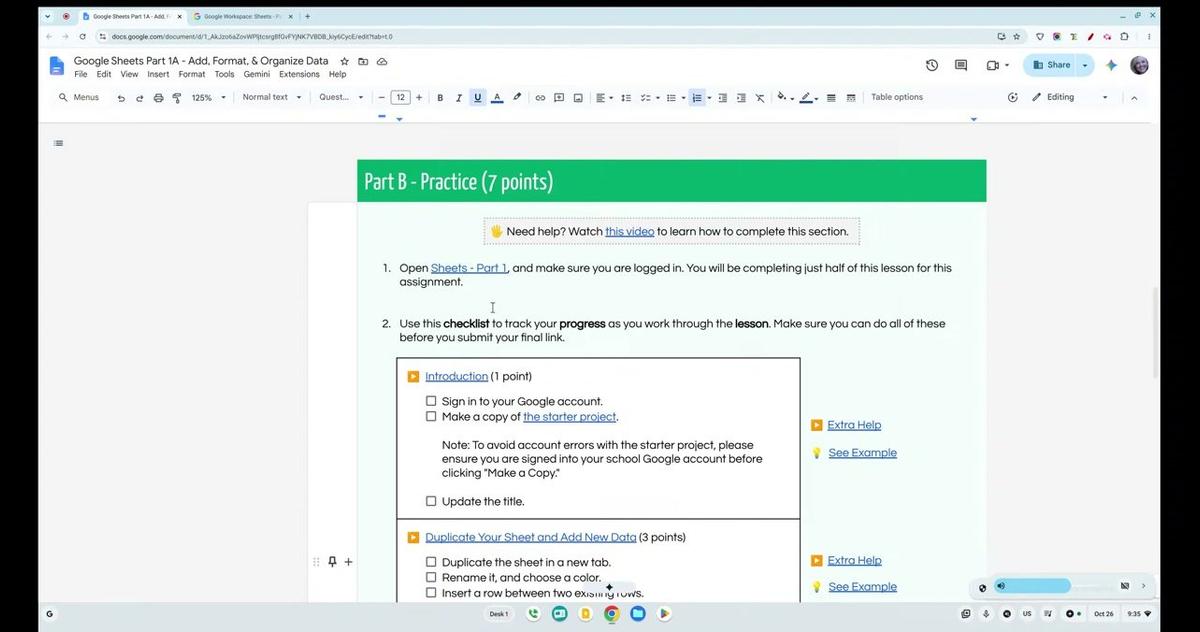Open the line and paragraph spacing menu
1200x632 pixels.
point(626,98)
